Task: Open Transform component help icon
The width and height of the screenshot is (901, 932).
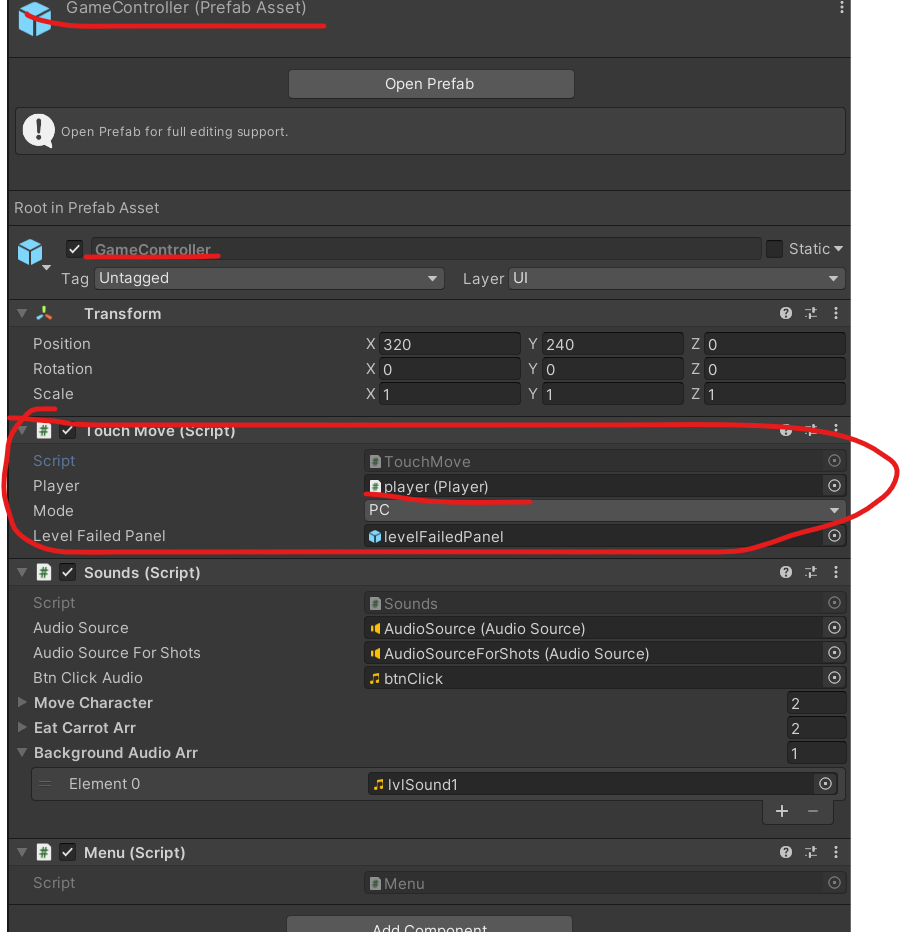Action: tap(786, 313)
